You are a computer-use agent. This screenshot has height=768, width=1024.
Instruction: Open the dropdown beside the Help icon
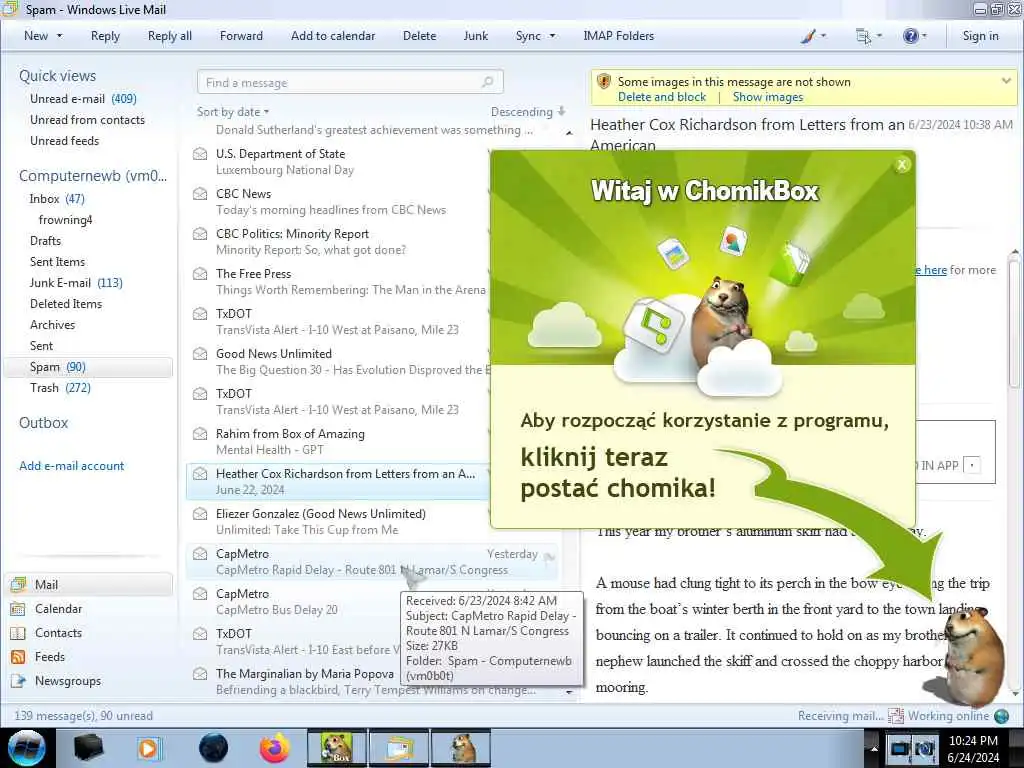(923, 37)
